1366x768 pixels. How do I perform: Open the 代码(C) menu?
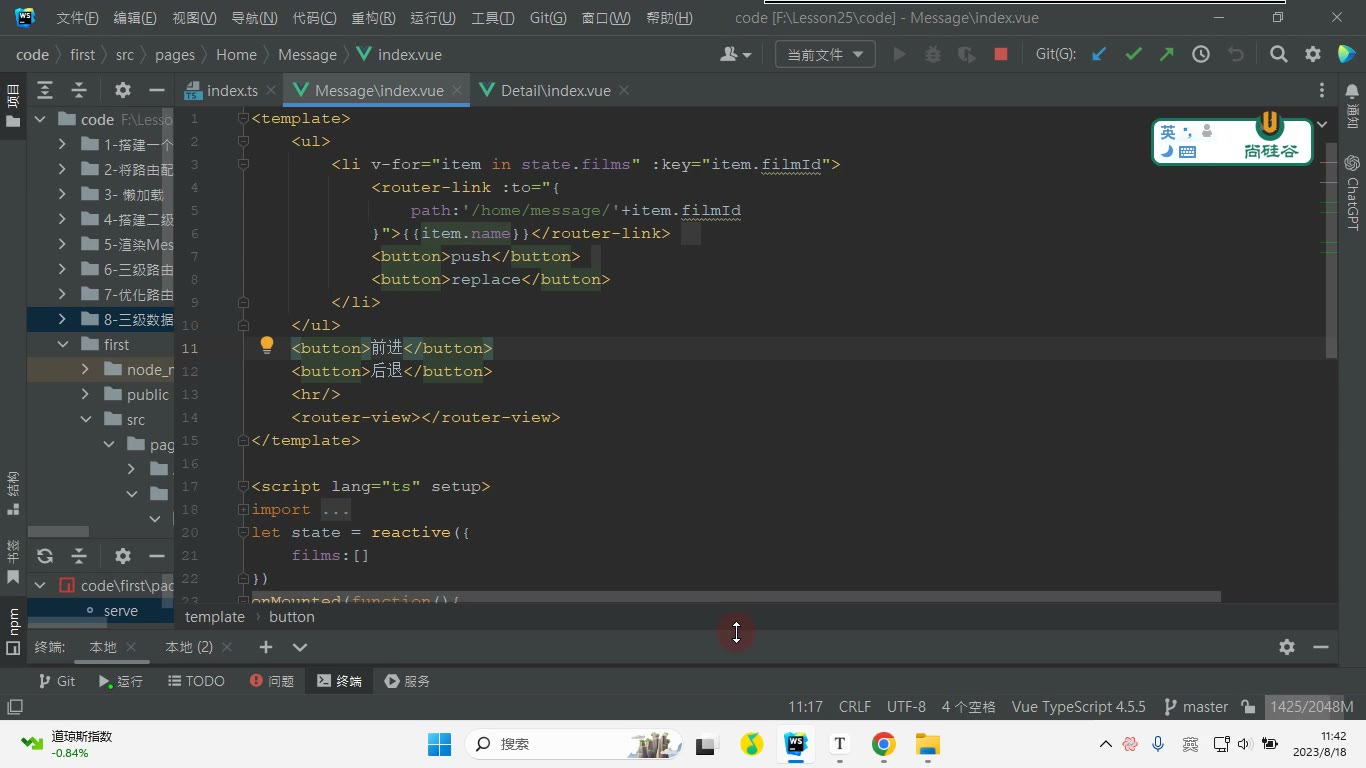click(314, 18)
